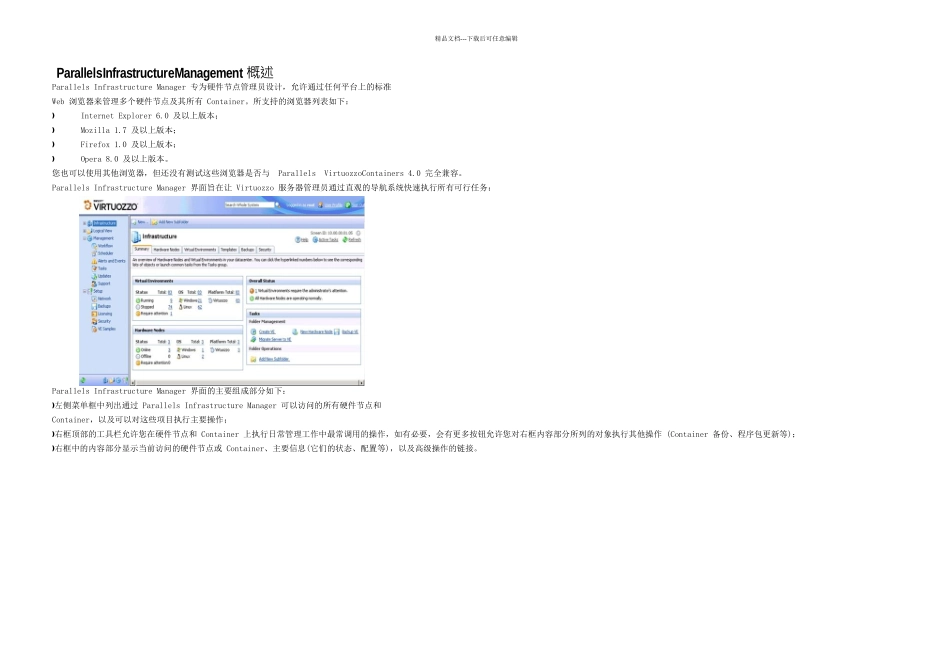Select Management in the sidebar tree
Viewport: 950px width, 672px height.
tap(103, 238)
